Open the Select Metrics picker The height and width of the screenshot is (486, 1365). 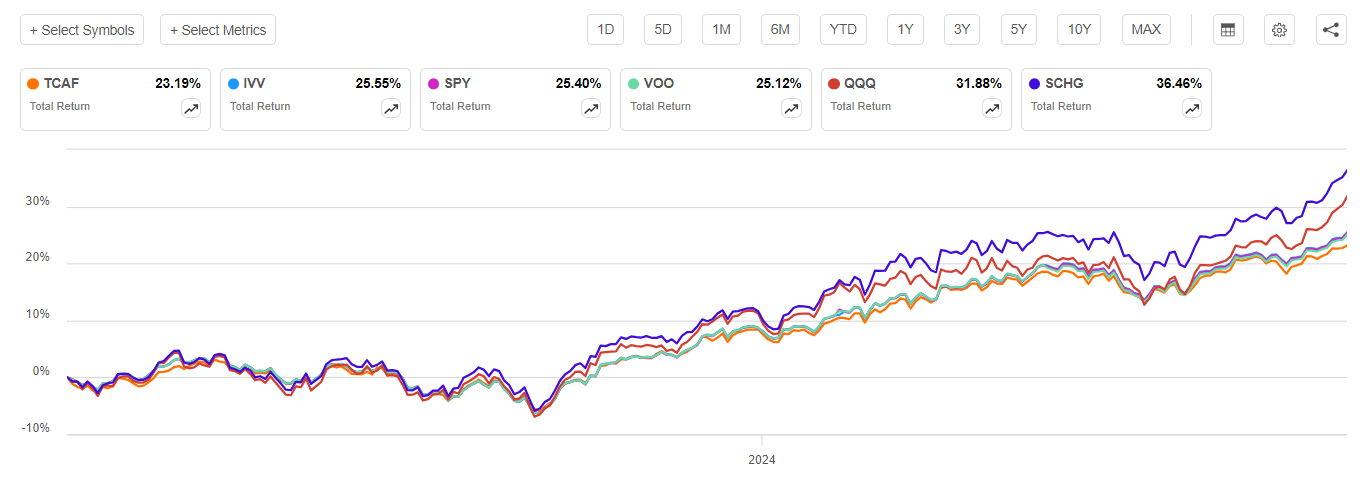pyautogui.click(x=218, y=30)
